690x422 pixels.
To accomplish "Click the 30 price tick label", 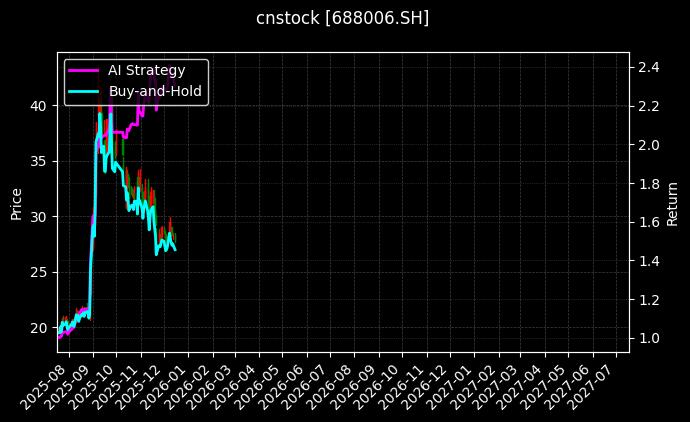I will tap(40, 217).
